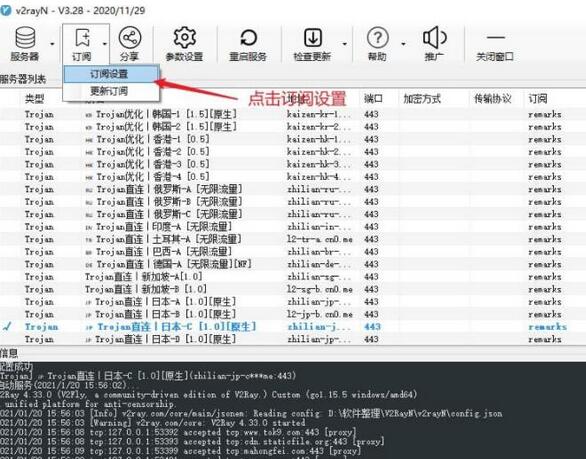
Task: Click the 订阅 column header in the list
Action: 537,99
